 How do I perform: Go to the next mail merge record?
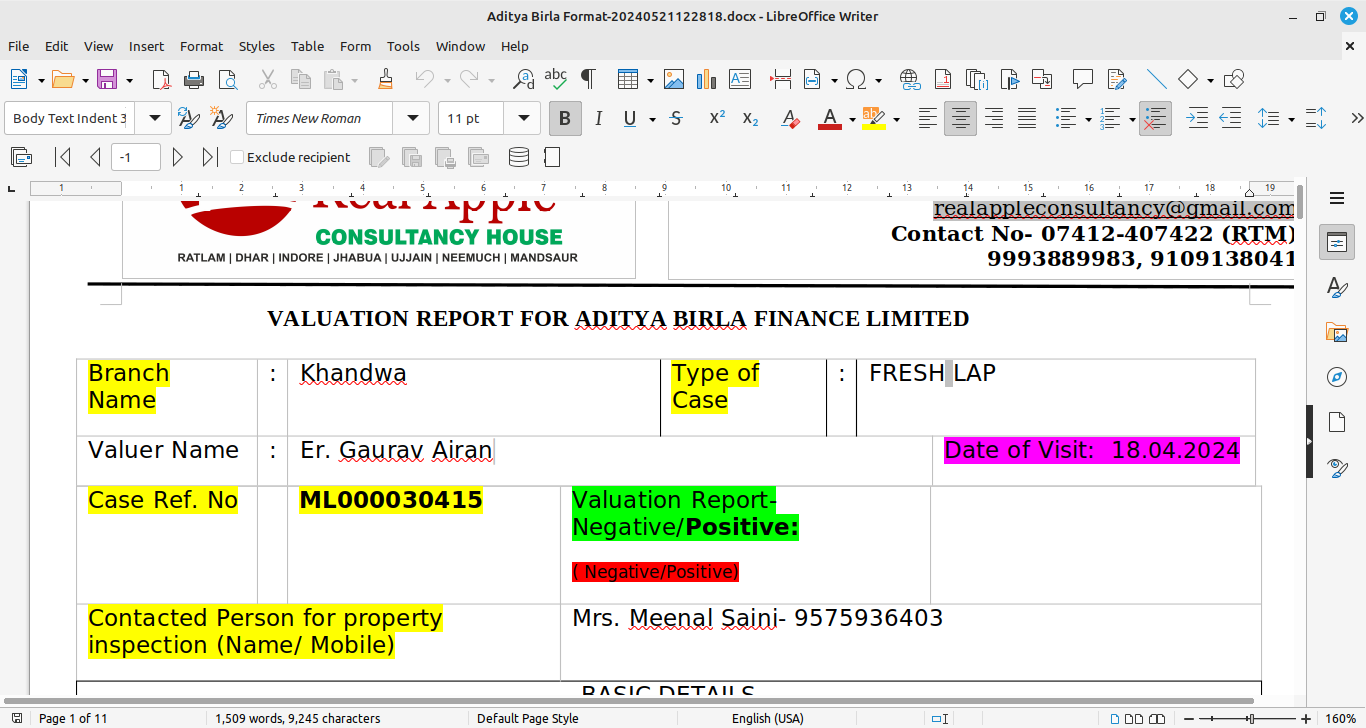coord(178,157)
